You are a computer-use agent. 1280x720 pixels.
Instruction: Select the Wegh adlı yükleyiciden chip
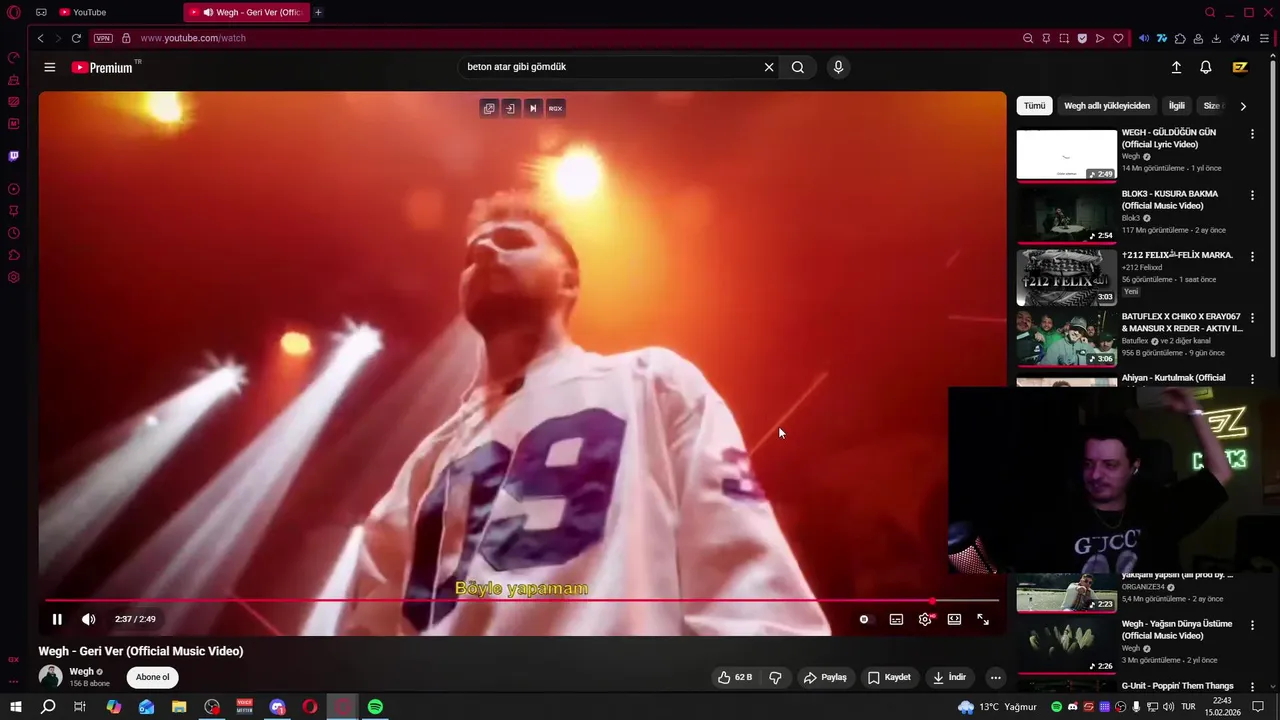pyautogui.click(x=1107, y=106)
